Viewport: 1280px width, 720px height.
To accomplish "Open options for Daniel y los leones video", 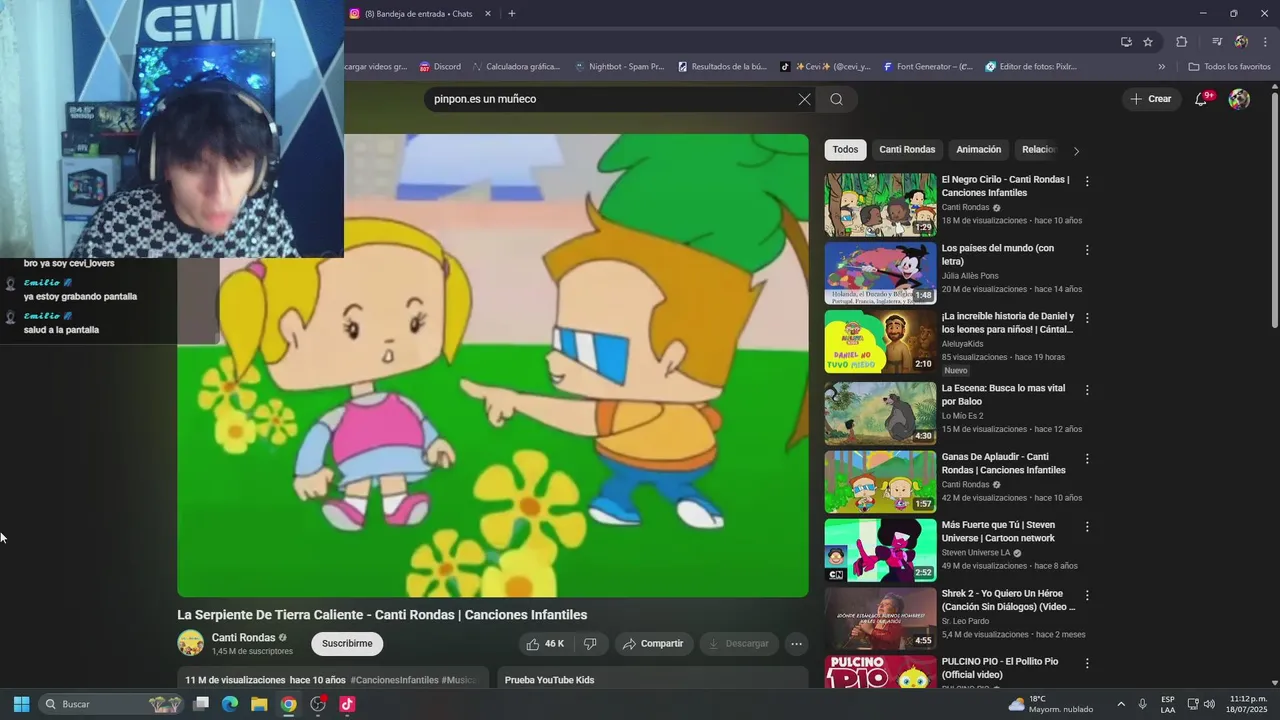I will point(1087,318).
